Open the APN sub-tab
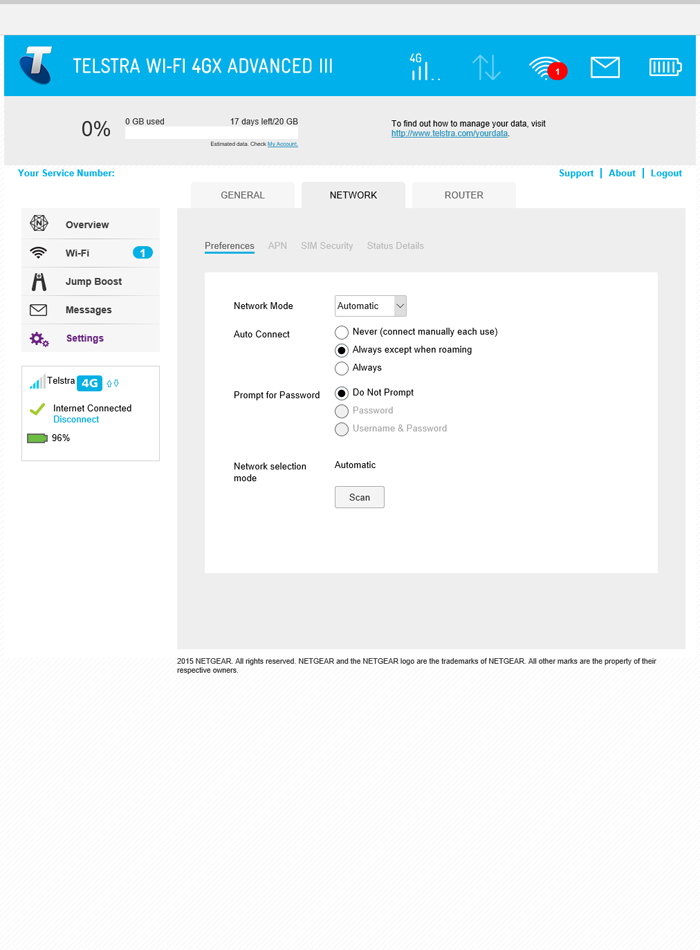The width and height of the screenshot is (700, 950). 277,246
